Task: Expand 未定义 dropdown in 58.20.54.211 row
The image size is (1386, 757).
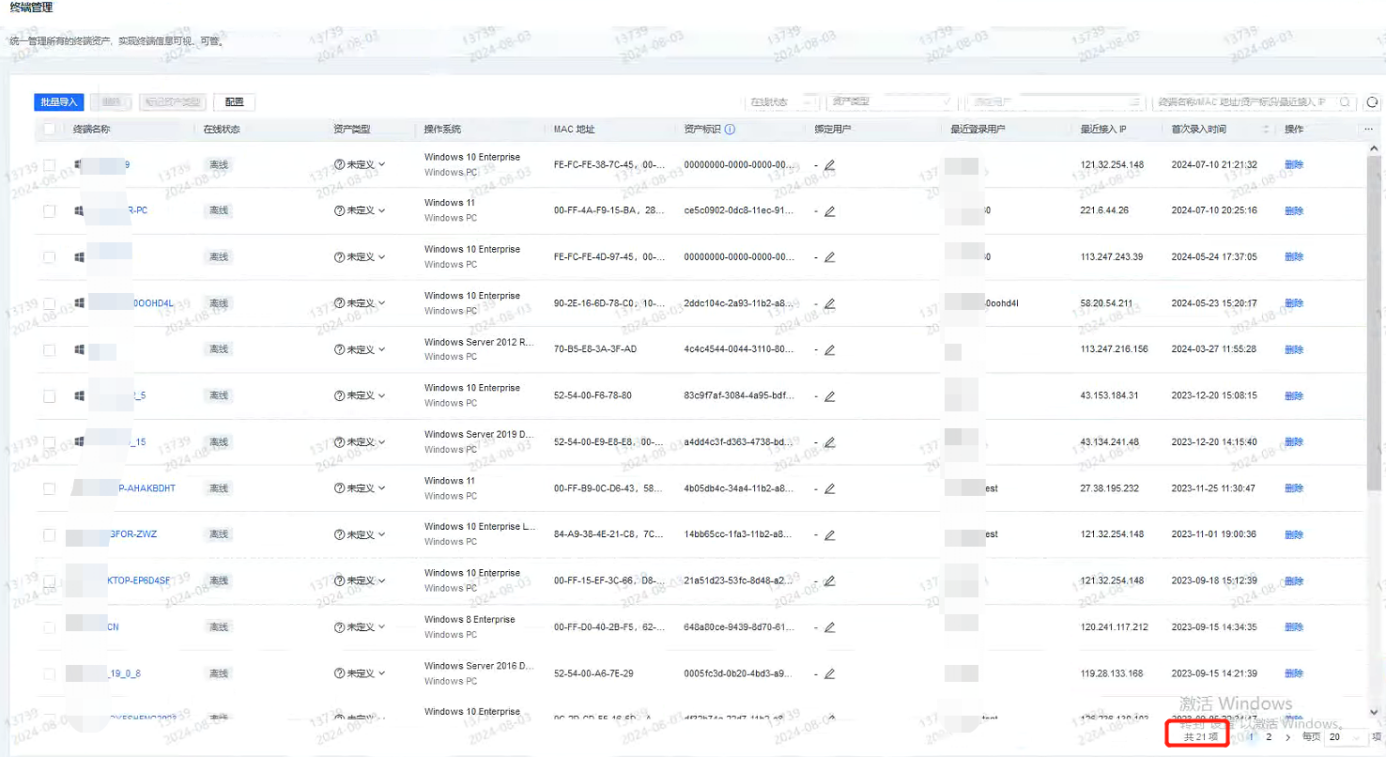Action: (360, 303)
